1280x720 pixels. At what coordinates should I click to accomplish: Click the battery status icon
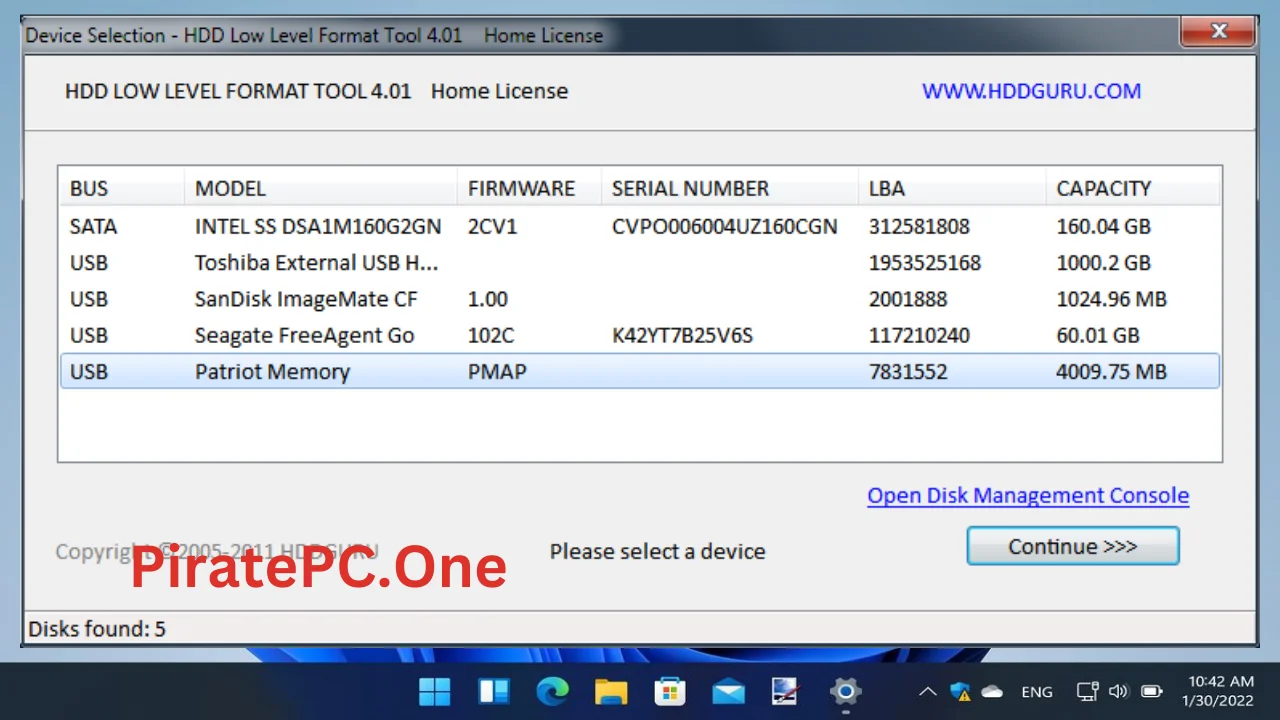1152,691
